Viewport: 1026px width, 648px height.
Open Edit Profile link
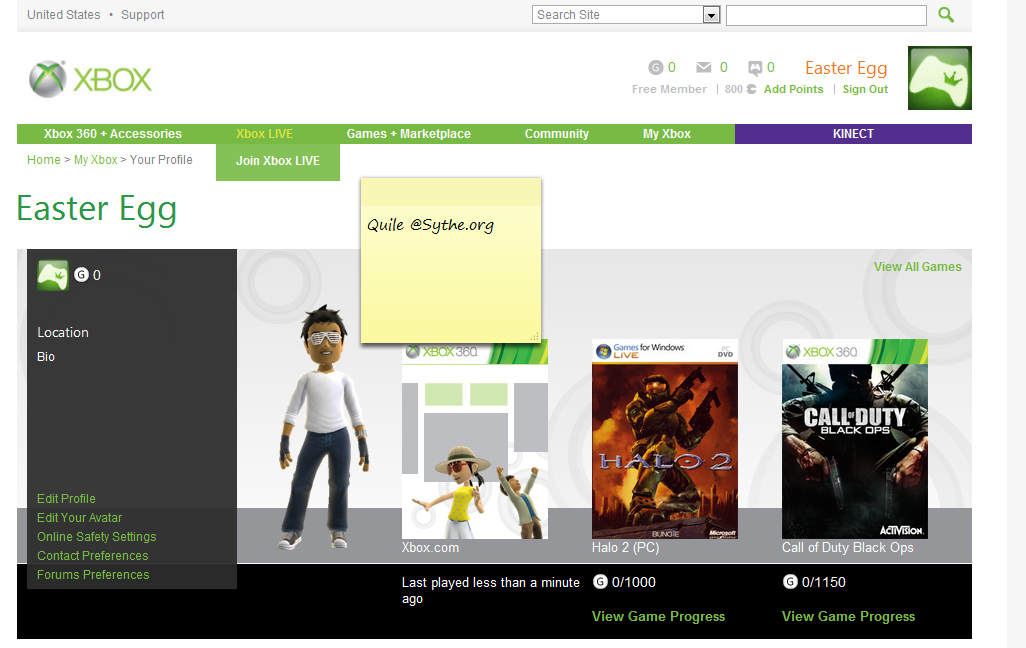(x=66, y=499)
